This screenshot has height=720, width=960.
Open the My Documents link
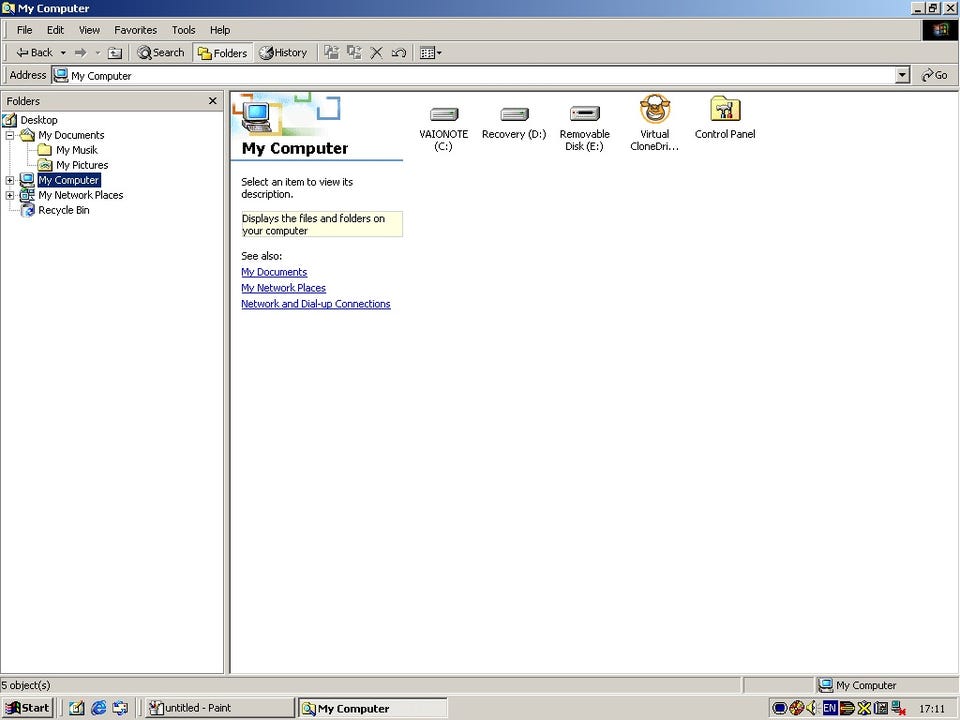(274, 272)
